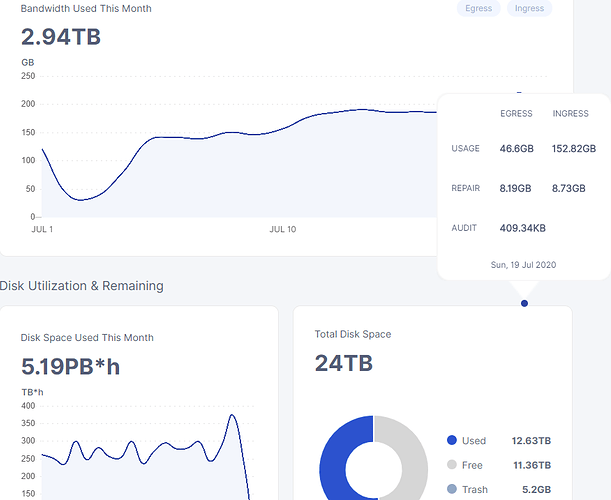Click the light gray Free legend dot
Screen dimensions: 611x500
pyautogui.click(x=452, y=465)
